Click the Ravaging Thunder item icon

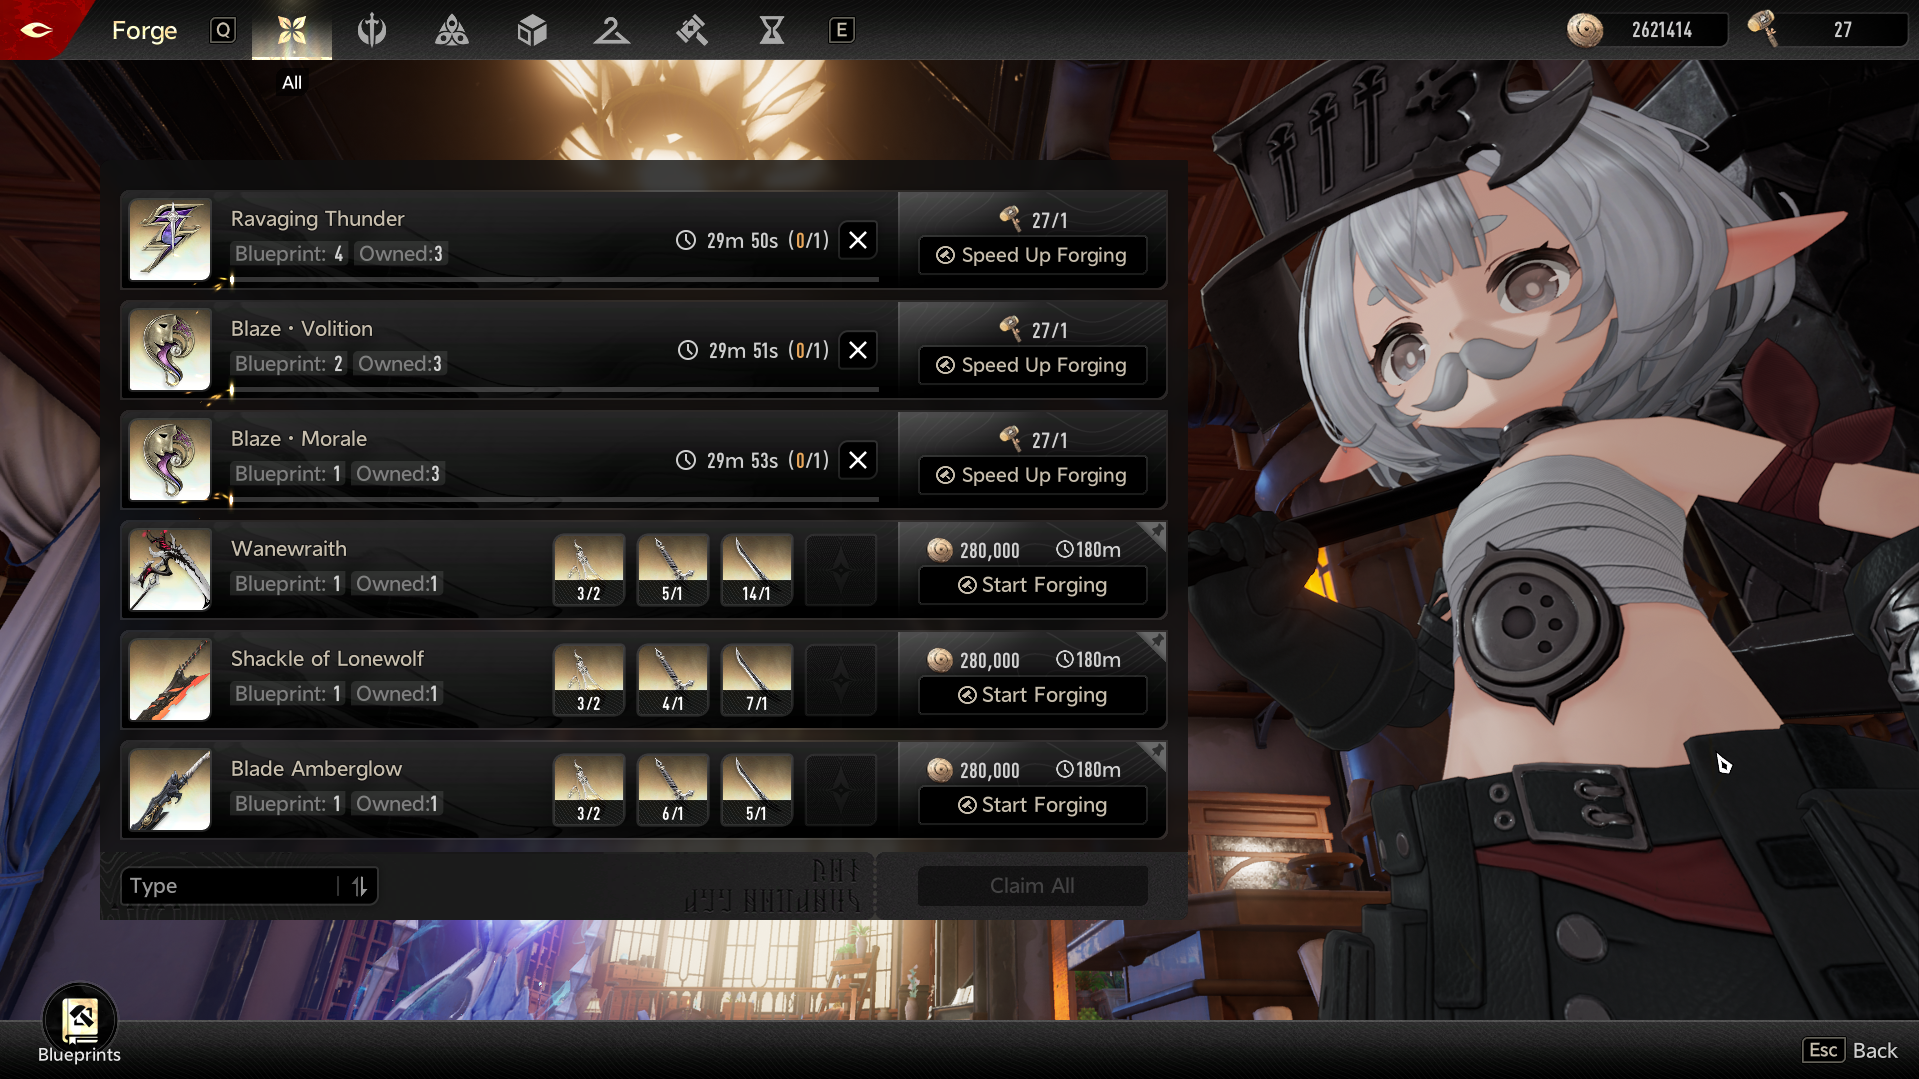[x=170, y=240]
